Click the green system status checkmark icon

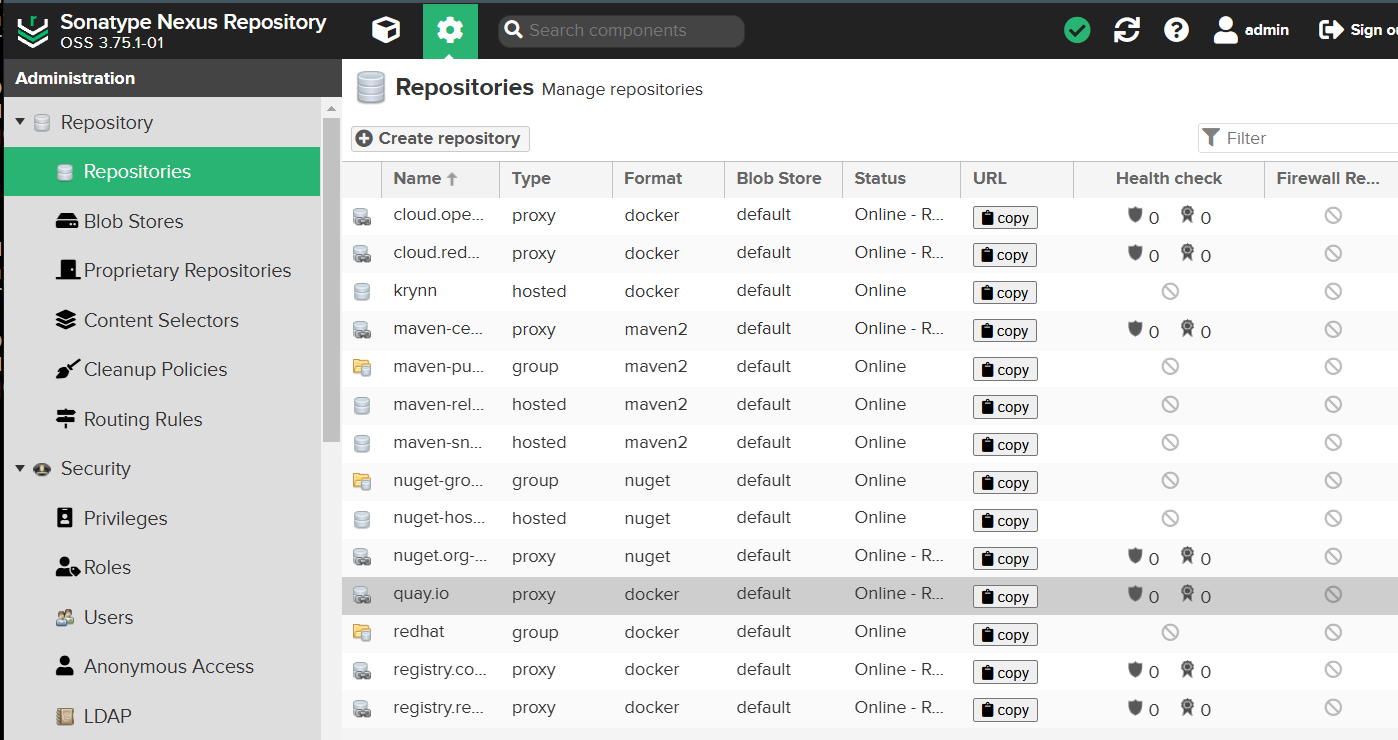click(1077, 31)
